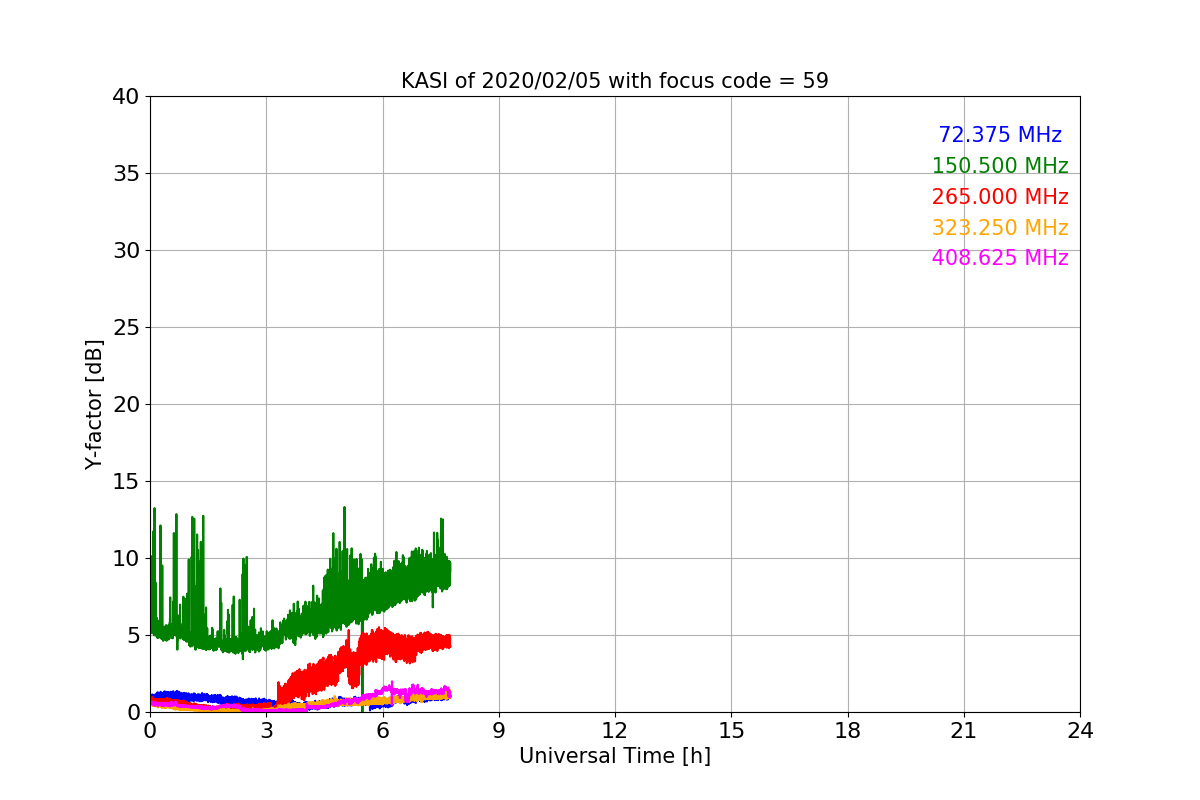Click the x-axis tick label '12'
The height and width of the screenshot is (800, 1200).
[615, 731]
